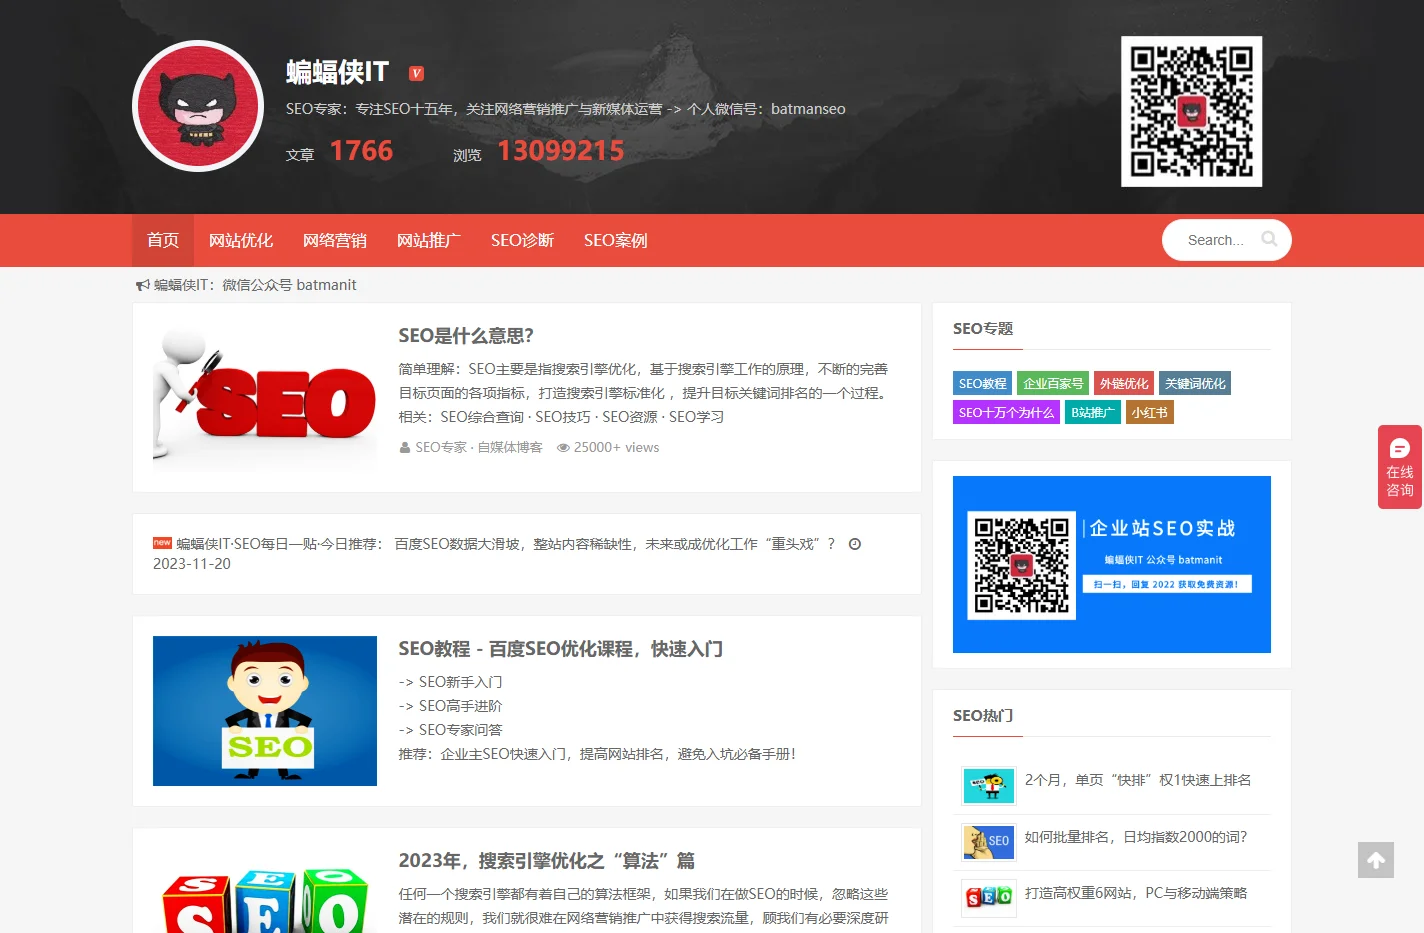Click the author icon beside SEO专家
The height and width of the screenshot is (933, 1424).
click(x=405, y=448)
